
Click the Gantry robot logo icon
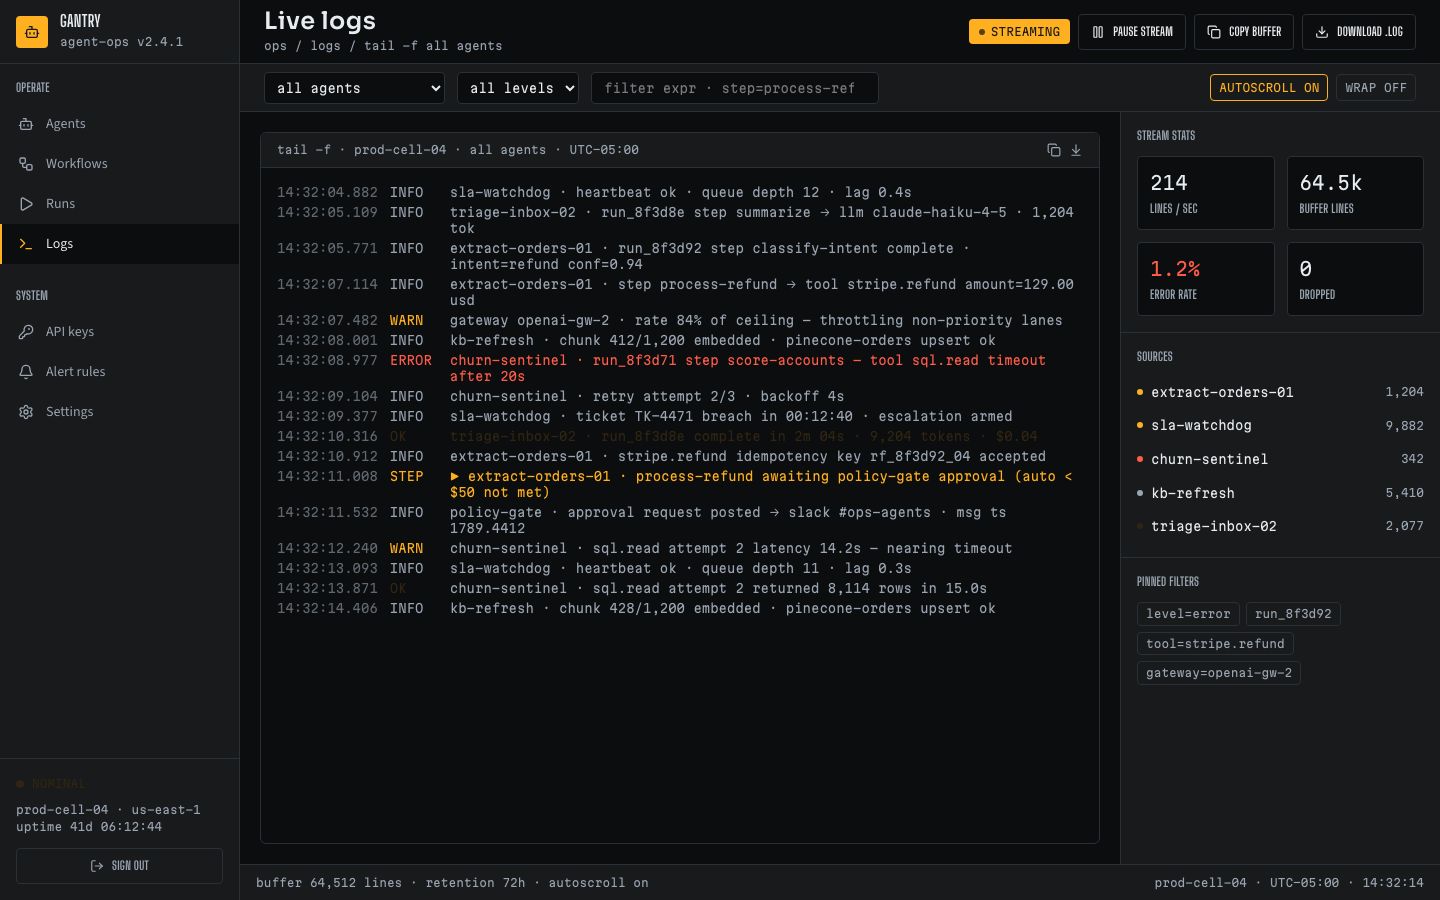[32, 32]
